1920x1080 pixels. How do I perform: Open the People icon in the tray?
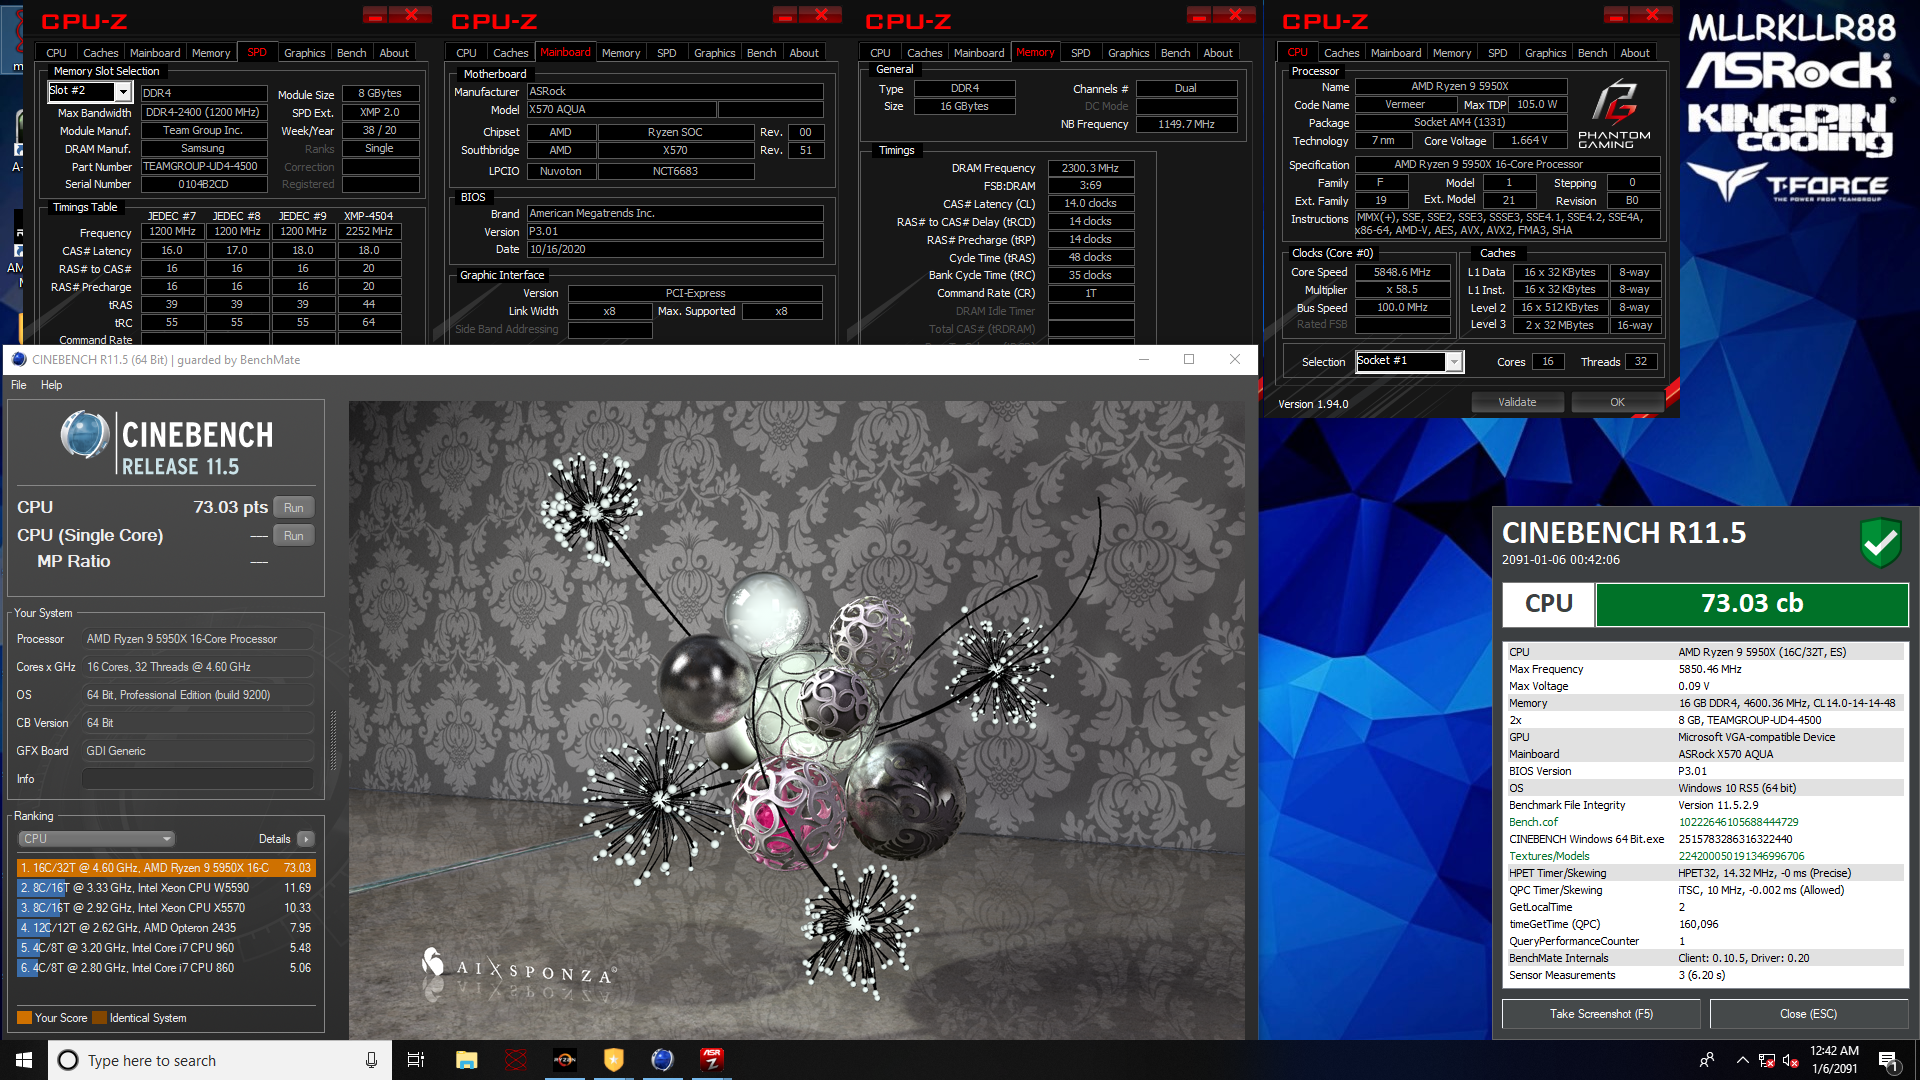click(1707, 1060)
